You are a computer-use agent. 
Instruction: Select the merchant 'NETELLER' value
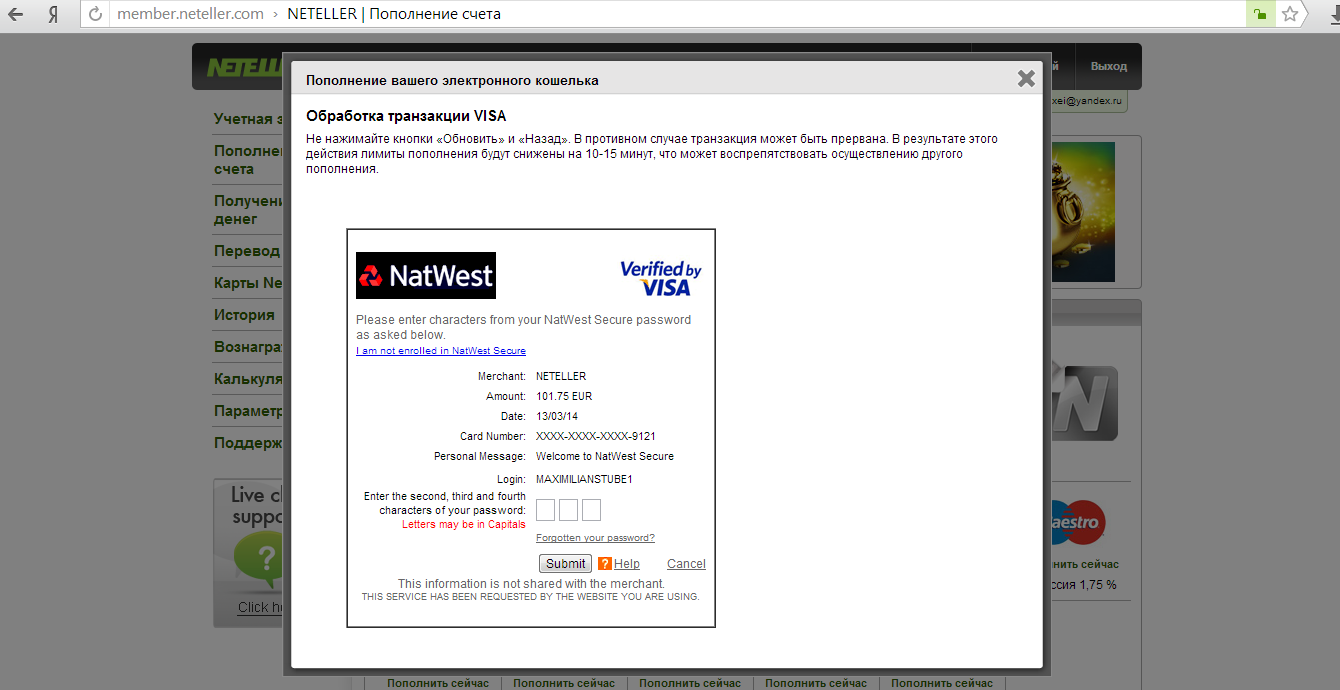pos(561,376)
